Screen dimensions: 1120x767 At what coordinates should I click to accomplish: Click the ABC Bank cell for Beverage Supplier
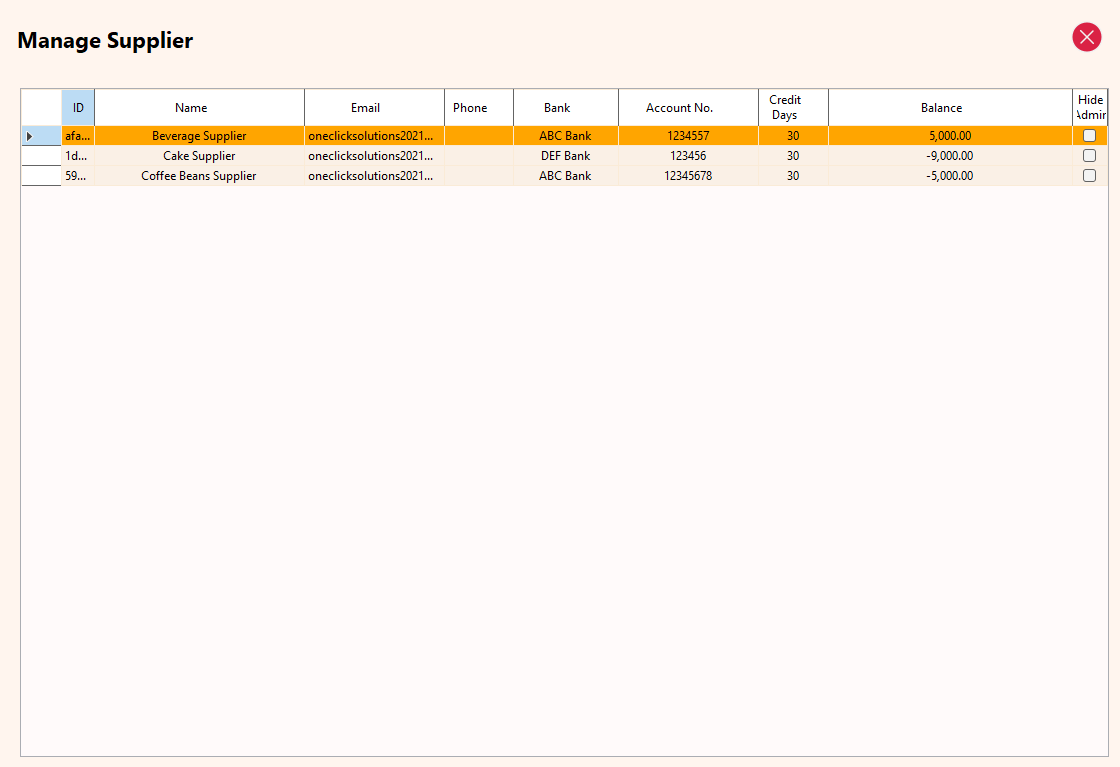point(566,136)
